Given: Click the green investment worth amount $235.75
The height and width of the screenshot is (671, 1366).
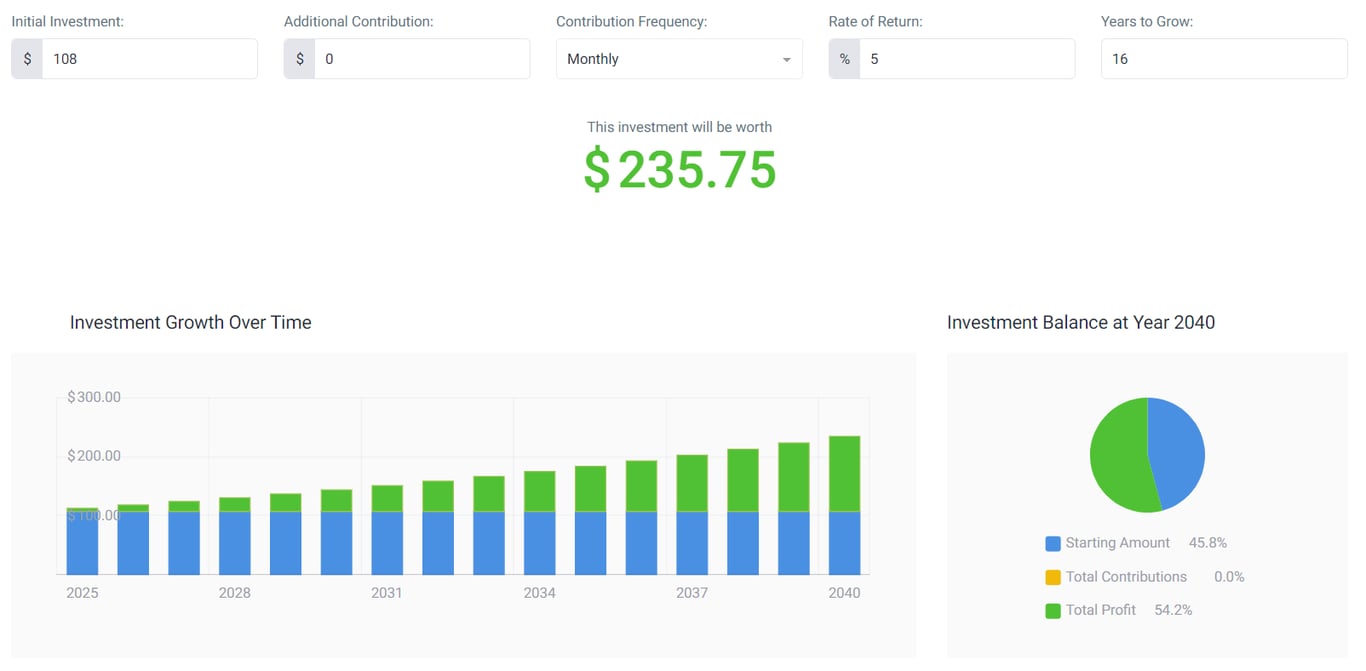Looking at the screenshot, I should pos(679,168).
